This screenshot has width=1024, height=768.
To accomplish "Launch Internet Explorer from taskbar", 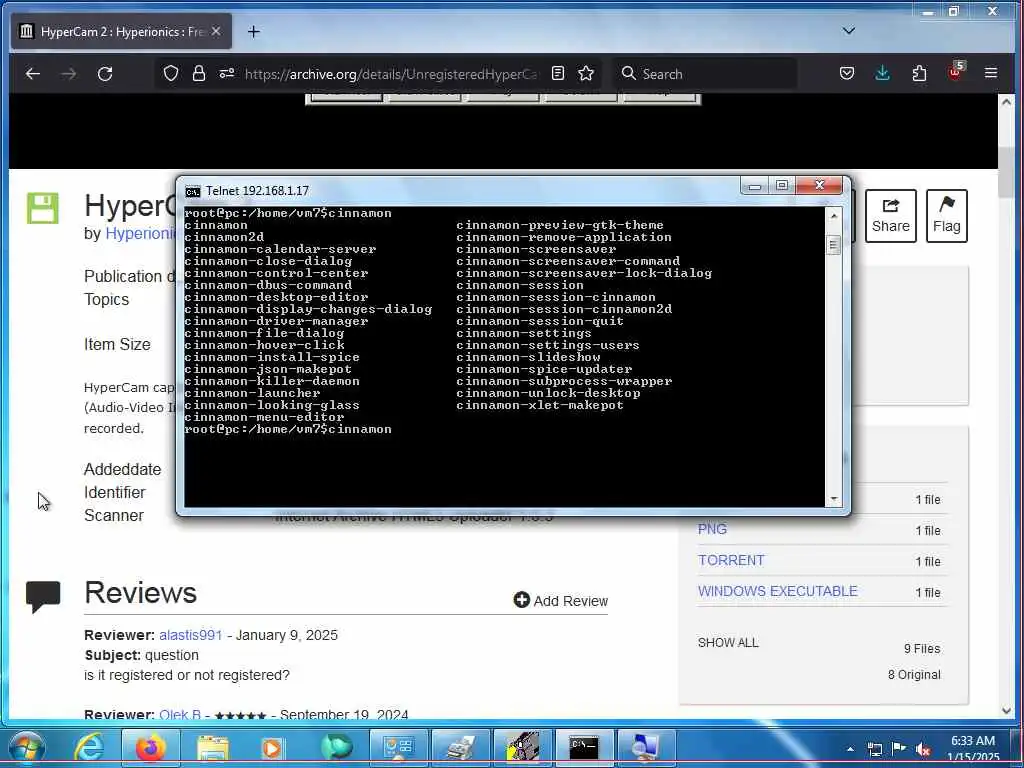I will (88, 748).
